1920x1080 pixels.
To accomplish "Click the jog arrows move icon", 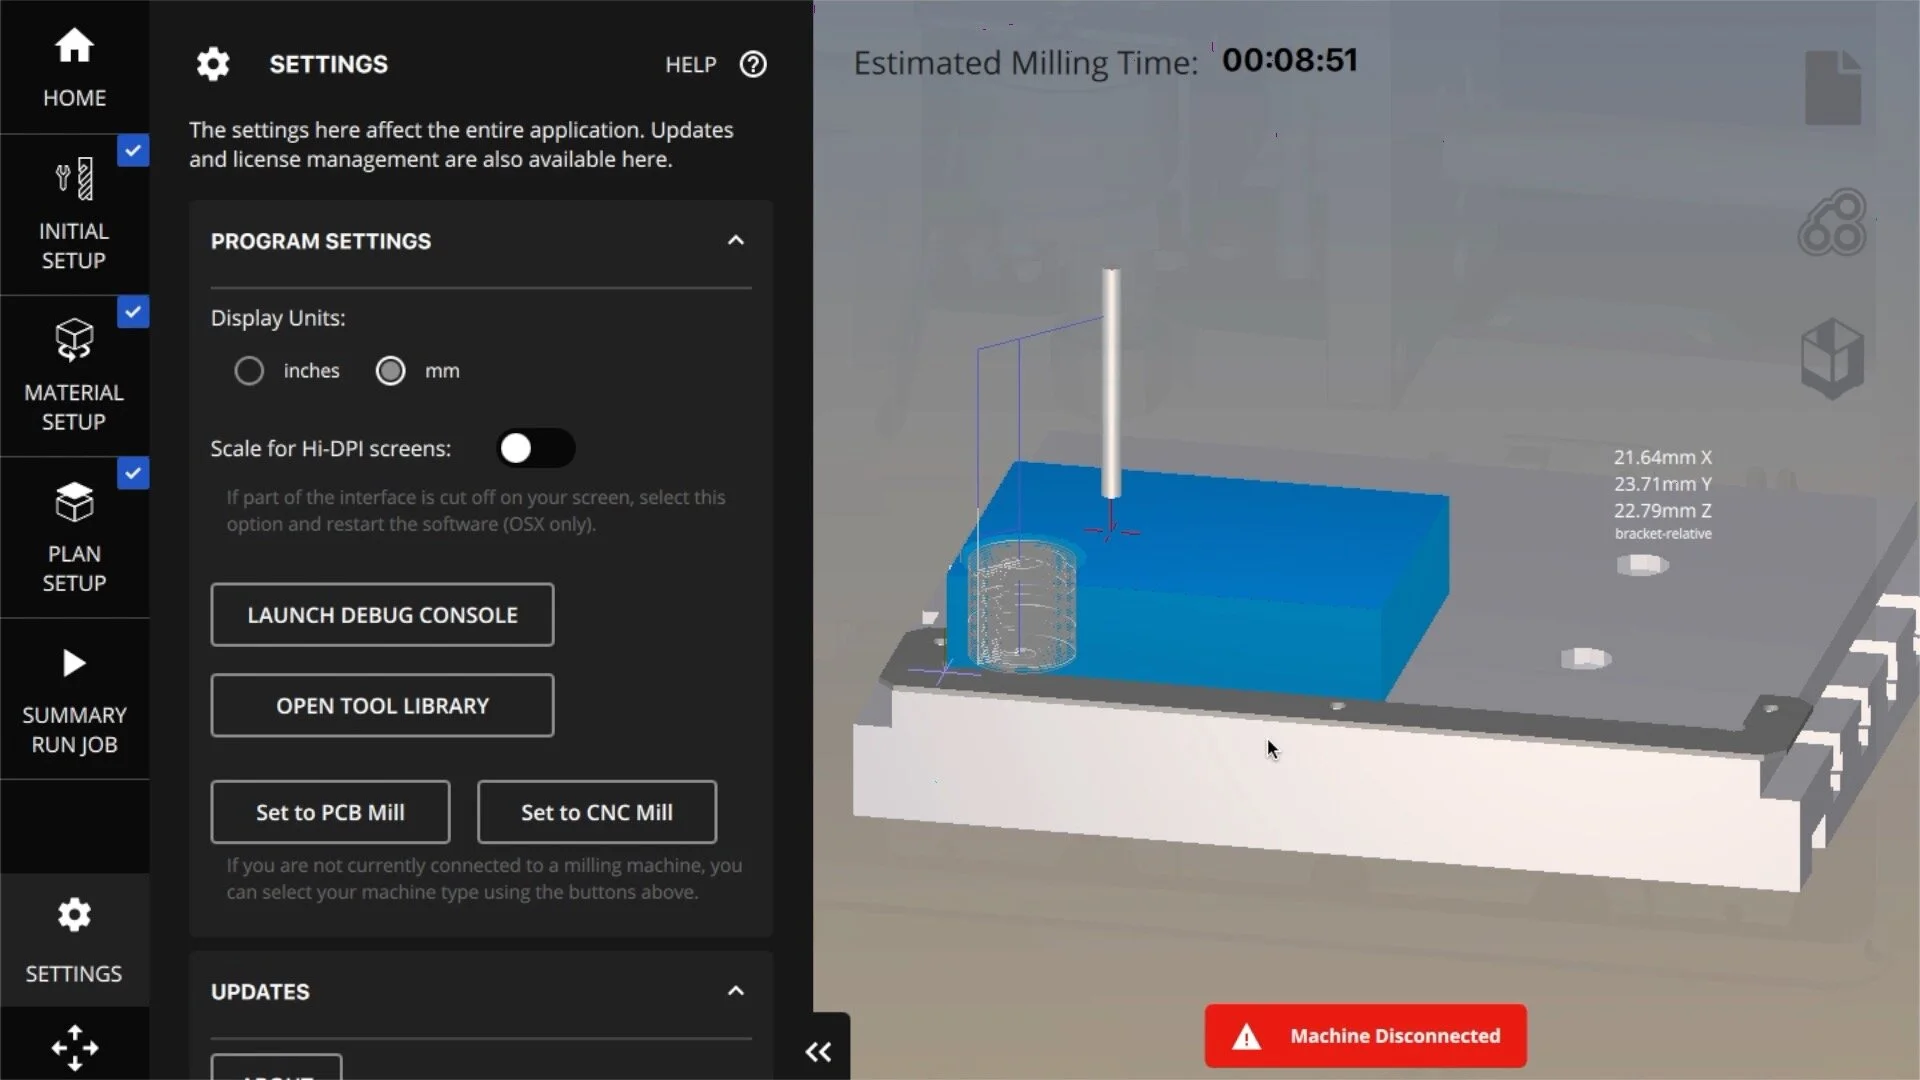I will [x=74, y=1048].
